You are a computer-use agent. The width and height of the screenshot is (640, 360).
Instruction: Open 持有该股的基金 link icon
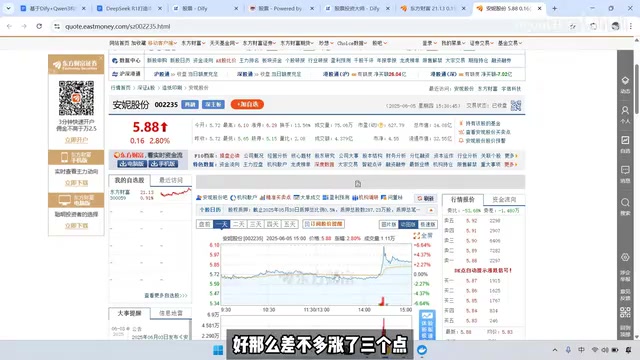pyautogui.click(x=461, y=123)
